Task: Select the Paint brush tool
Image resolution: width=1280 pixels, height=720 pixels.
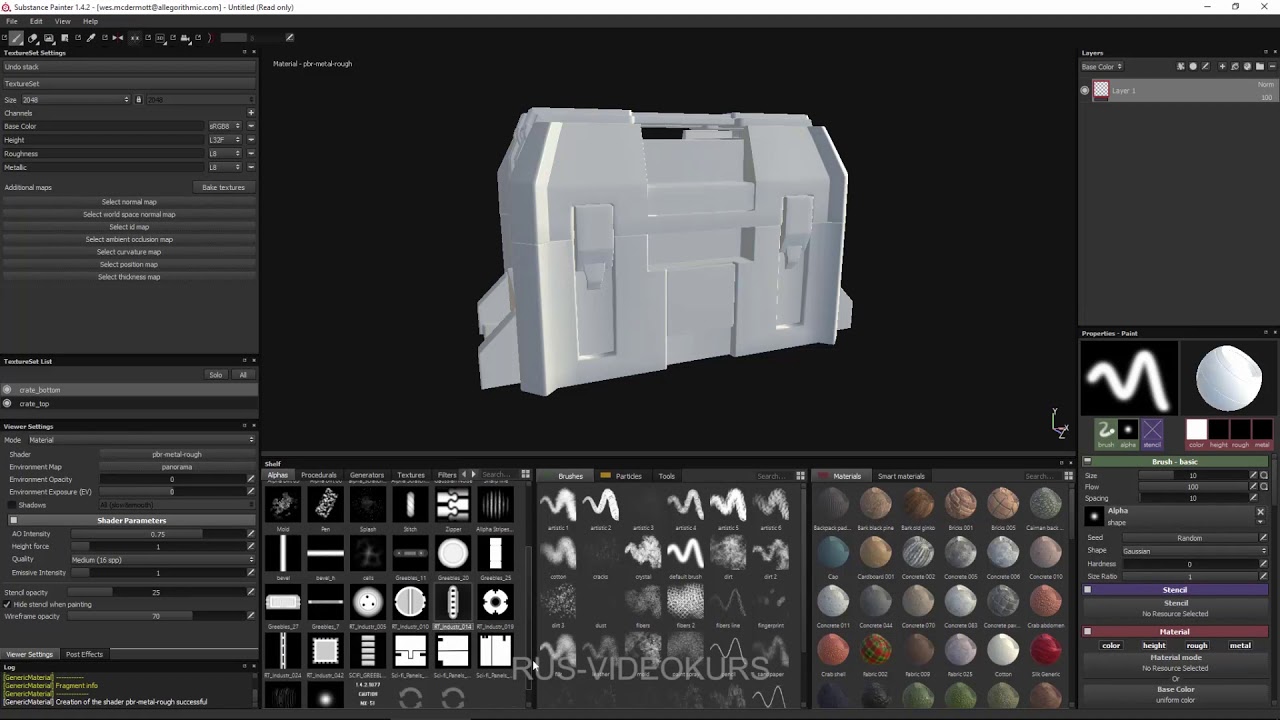Action: pyautogui.click(x=16, y=38)
